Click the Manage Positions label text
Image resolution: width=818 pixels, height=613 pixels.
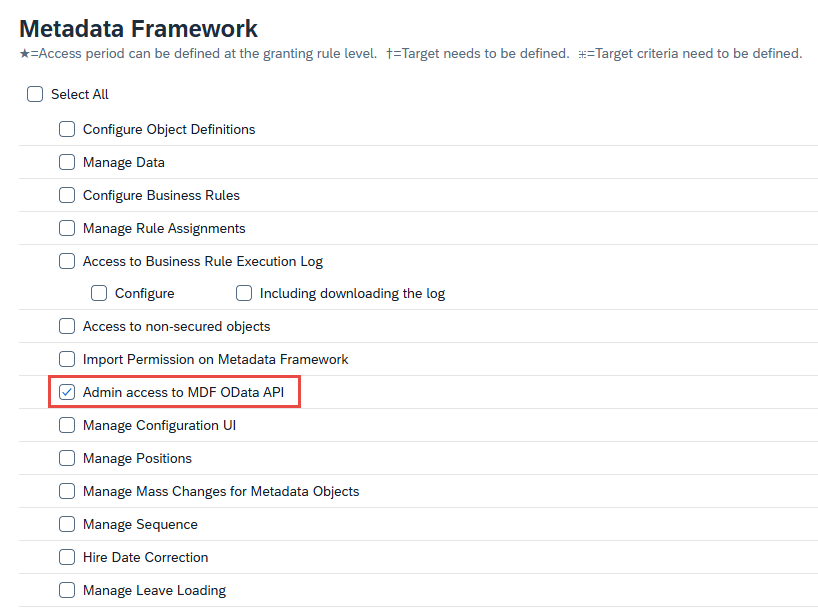pos(137,458)
